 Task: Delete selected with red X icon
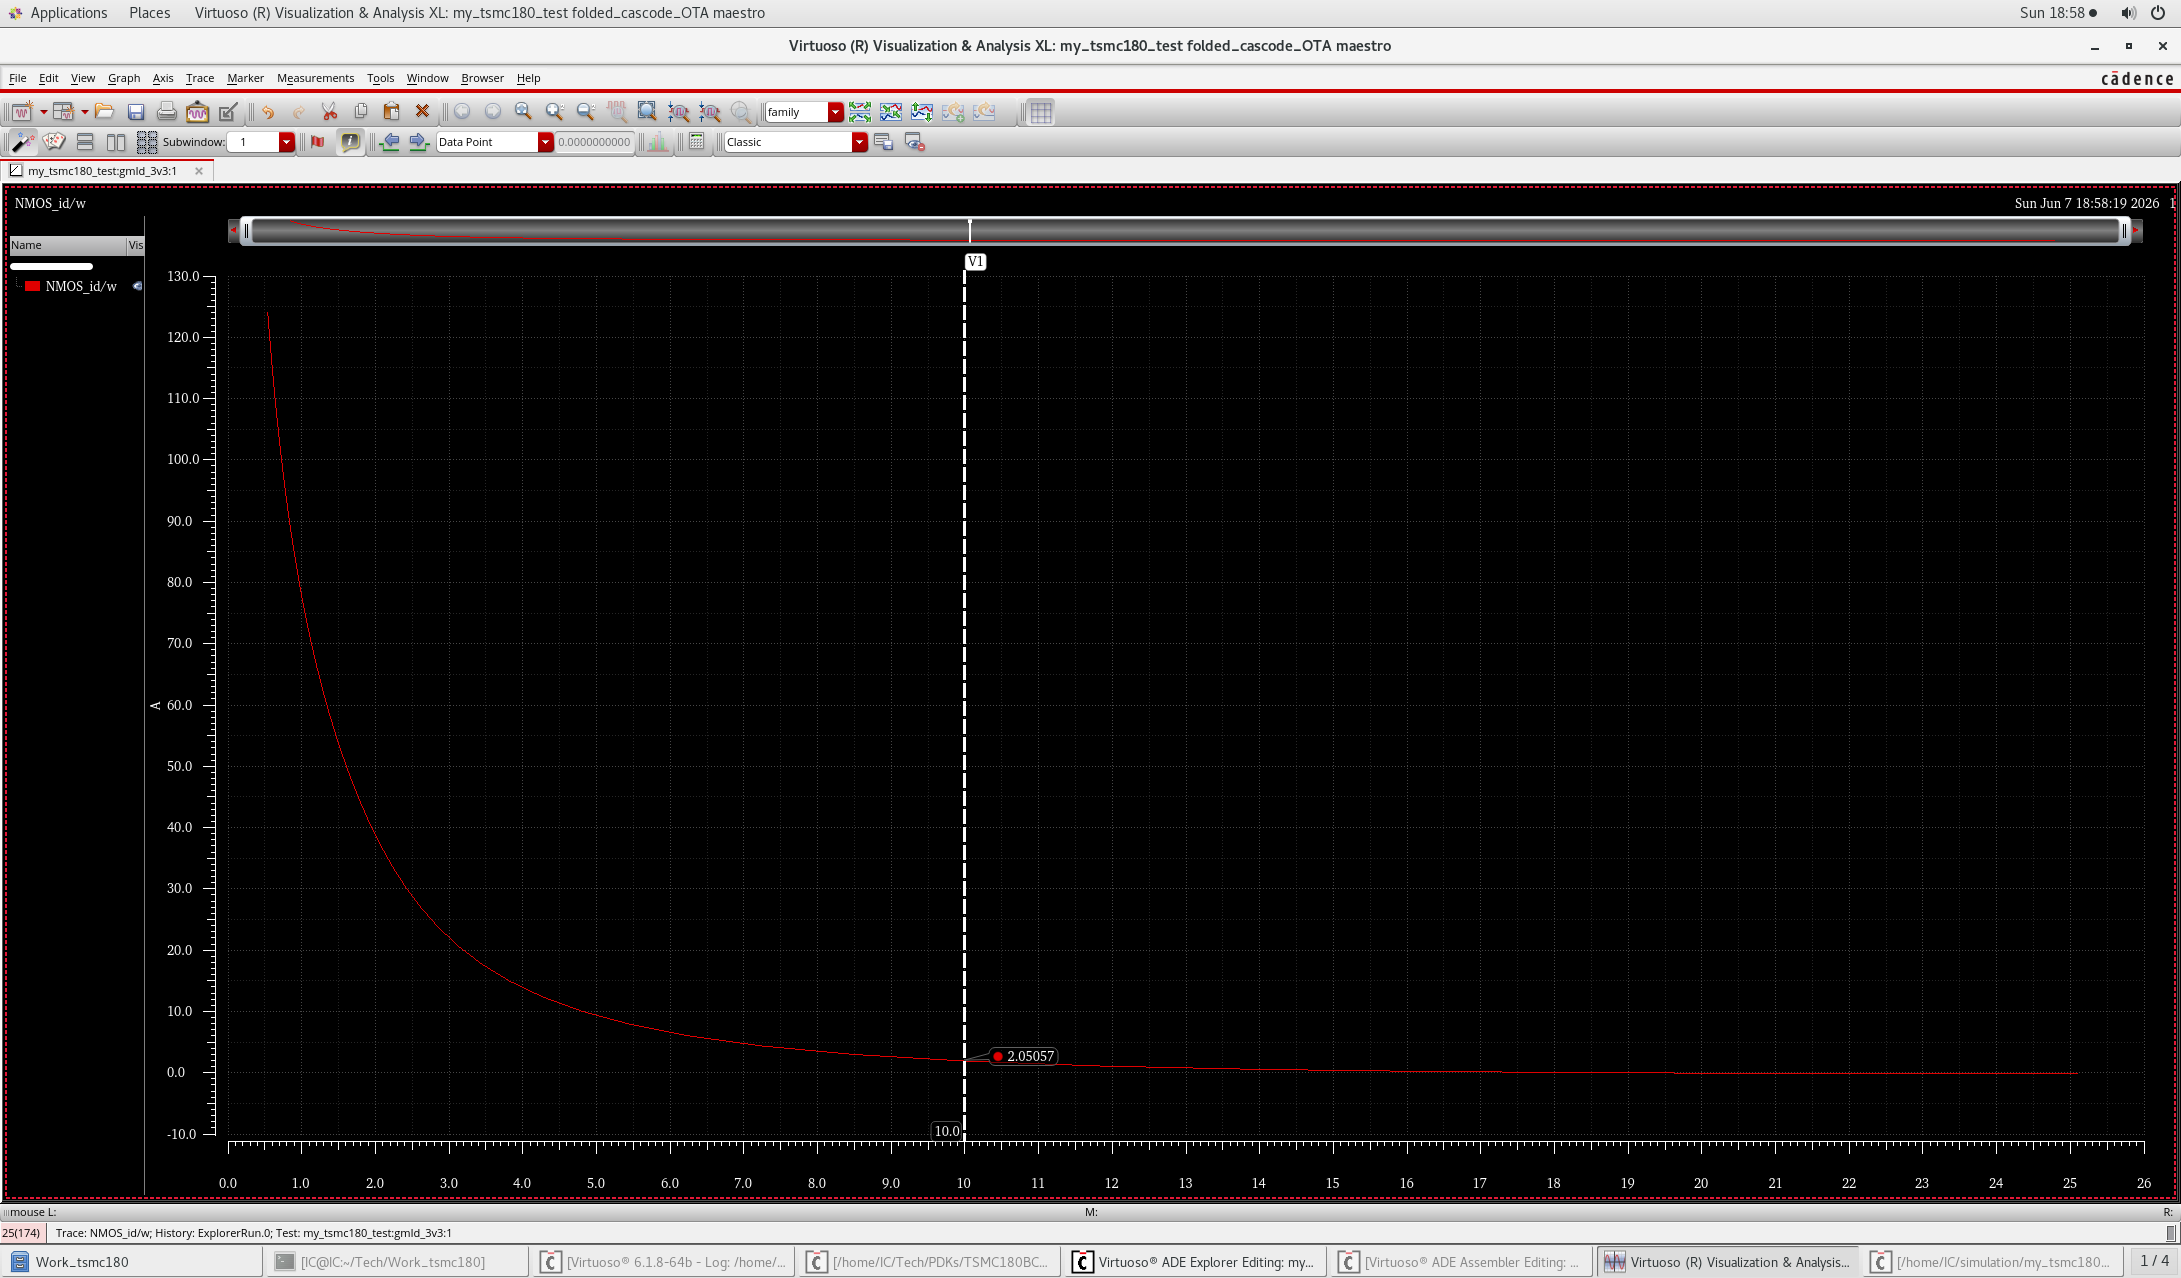click(x=422, y=112)
